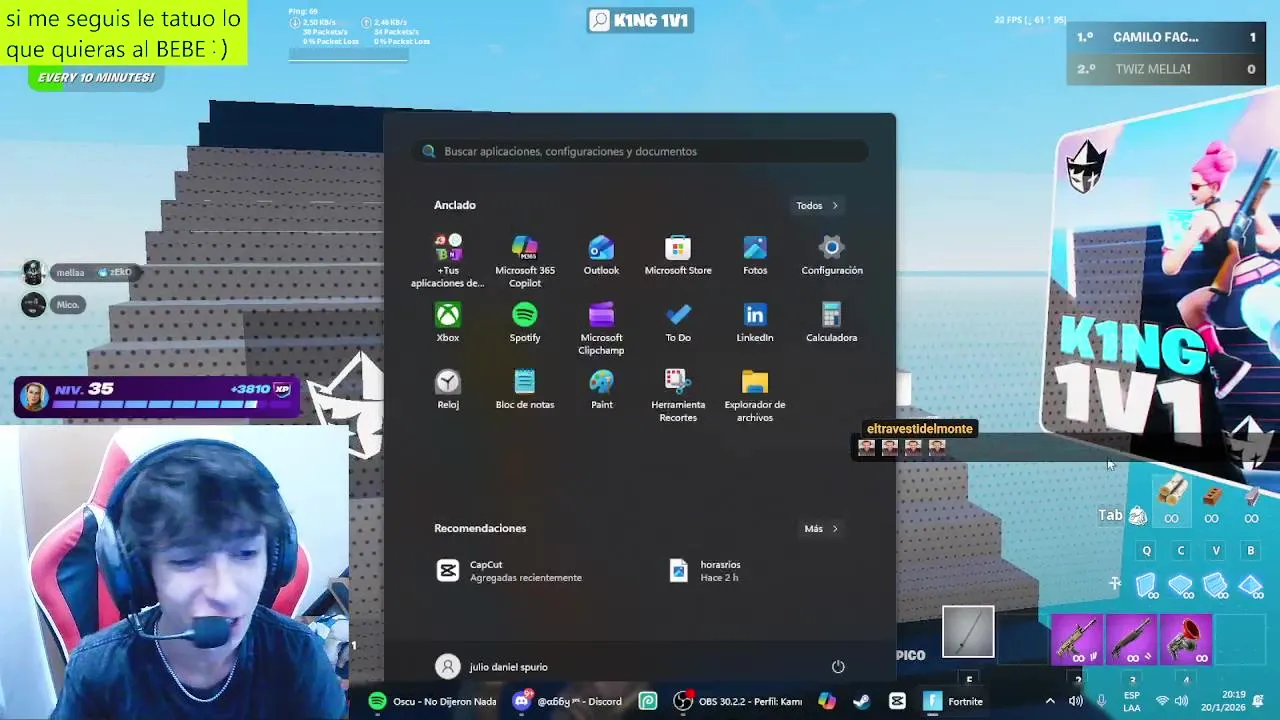Viewport: 1280px width, 720px height.
Task: Launch the Calculadora app
Action: [x=832, y=322]
